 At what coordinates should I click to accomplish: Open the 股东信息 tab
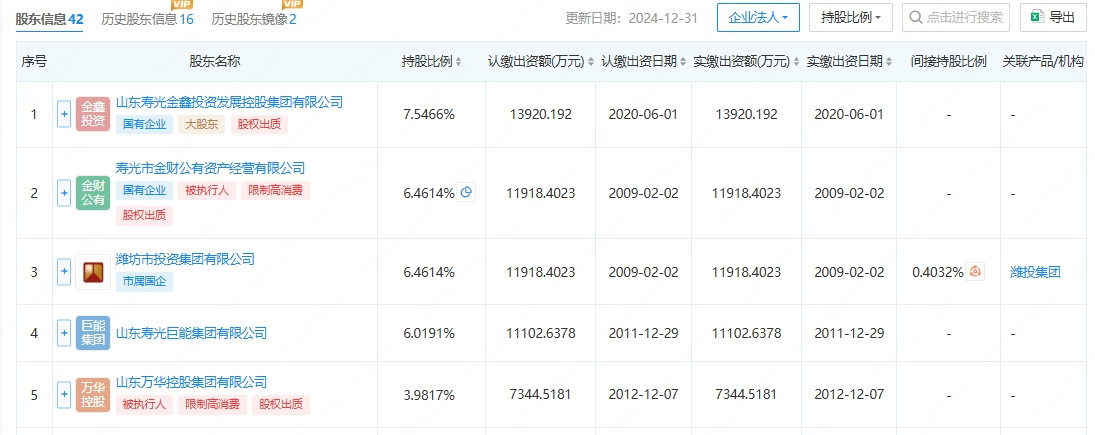tap(50, 18)
